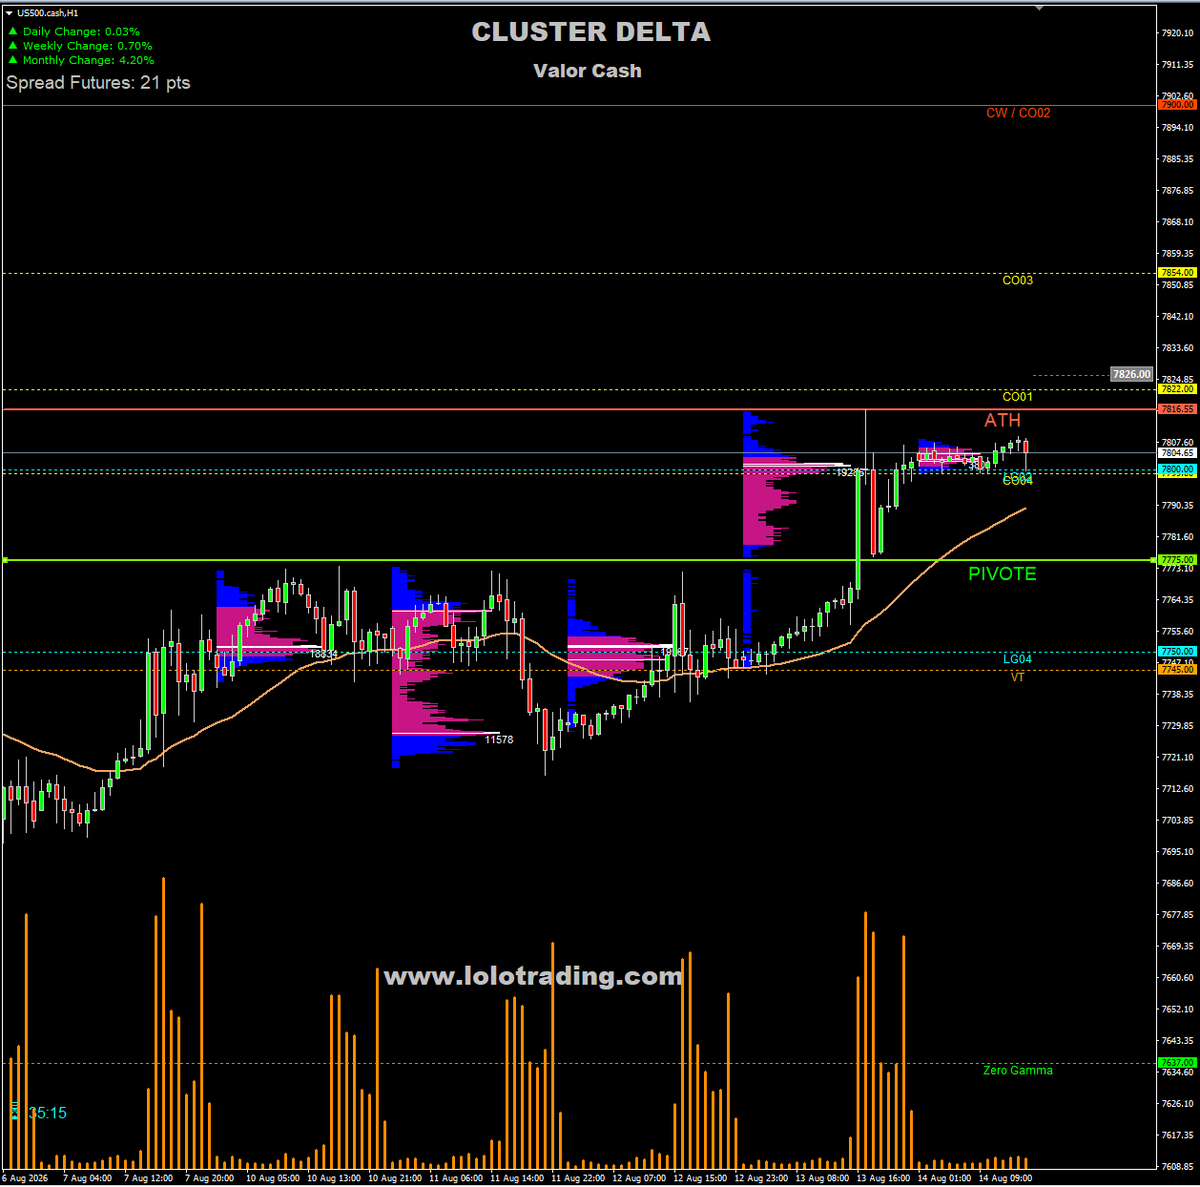The width and height of the screenshot is (1200, 1187).
Task: Click the 11 Aug 14:00 time label
Action: click(516, 1178)
